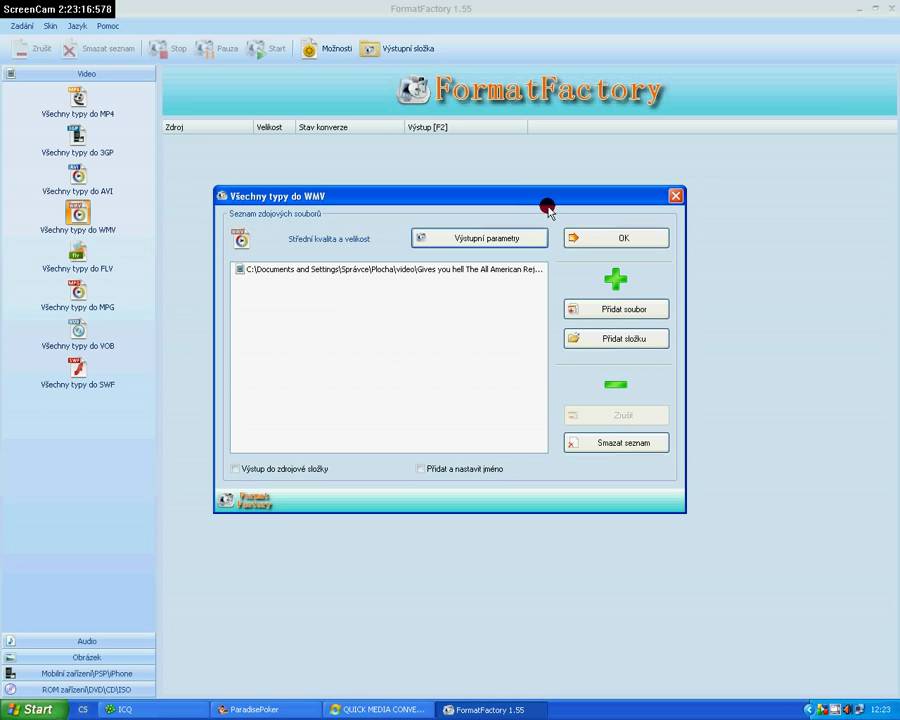Expand ROM zařízení\DVD\CD\ISO category
The width and height of the screenshot is (900, 720).
[x=79, y=689]
